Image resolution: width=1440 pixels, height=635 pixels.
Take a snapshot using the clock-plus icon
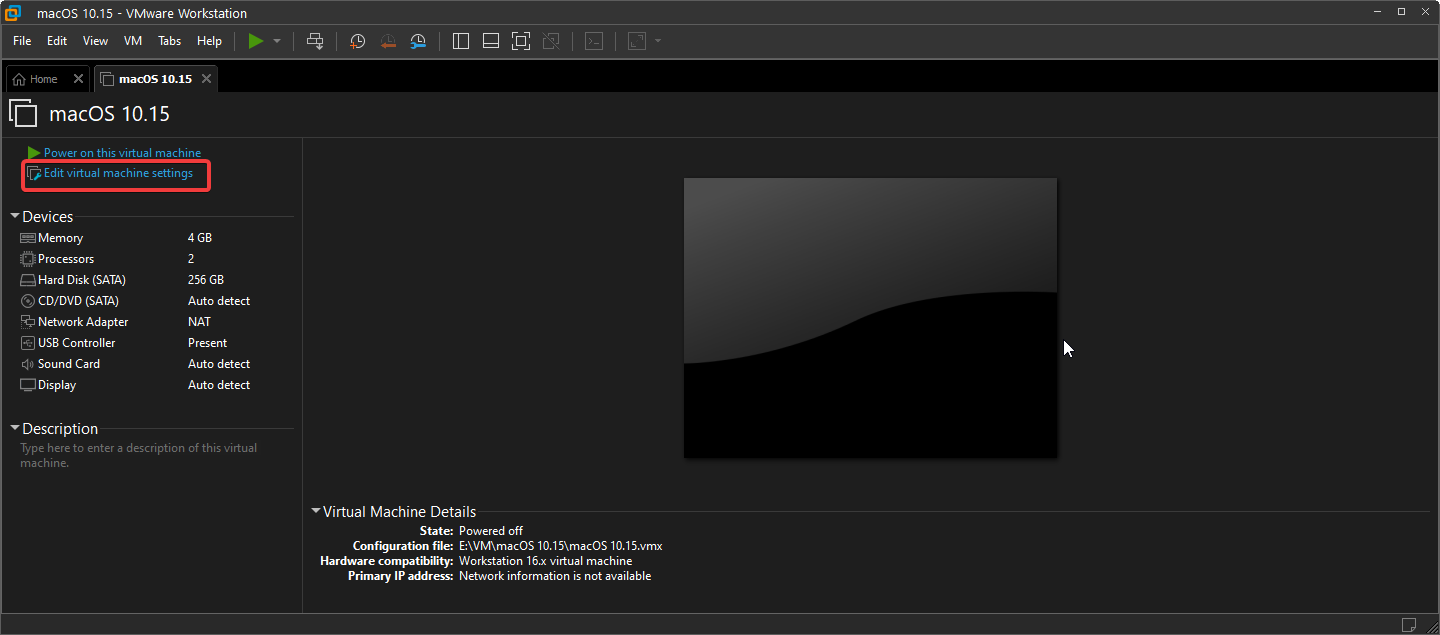[x=358, y=41]
